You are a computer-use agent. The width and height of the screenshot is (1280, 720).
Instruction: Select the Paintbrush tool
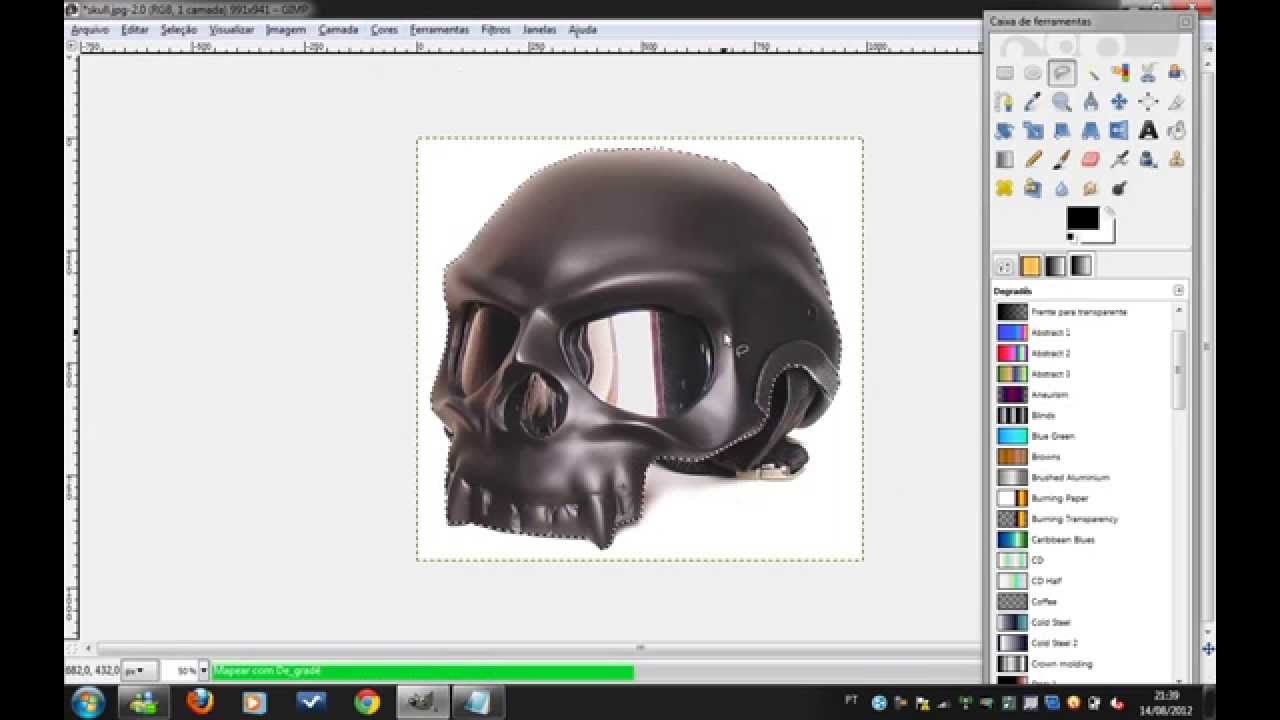(x=1062, y=159)
